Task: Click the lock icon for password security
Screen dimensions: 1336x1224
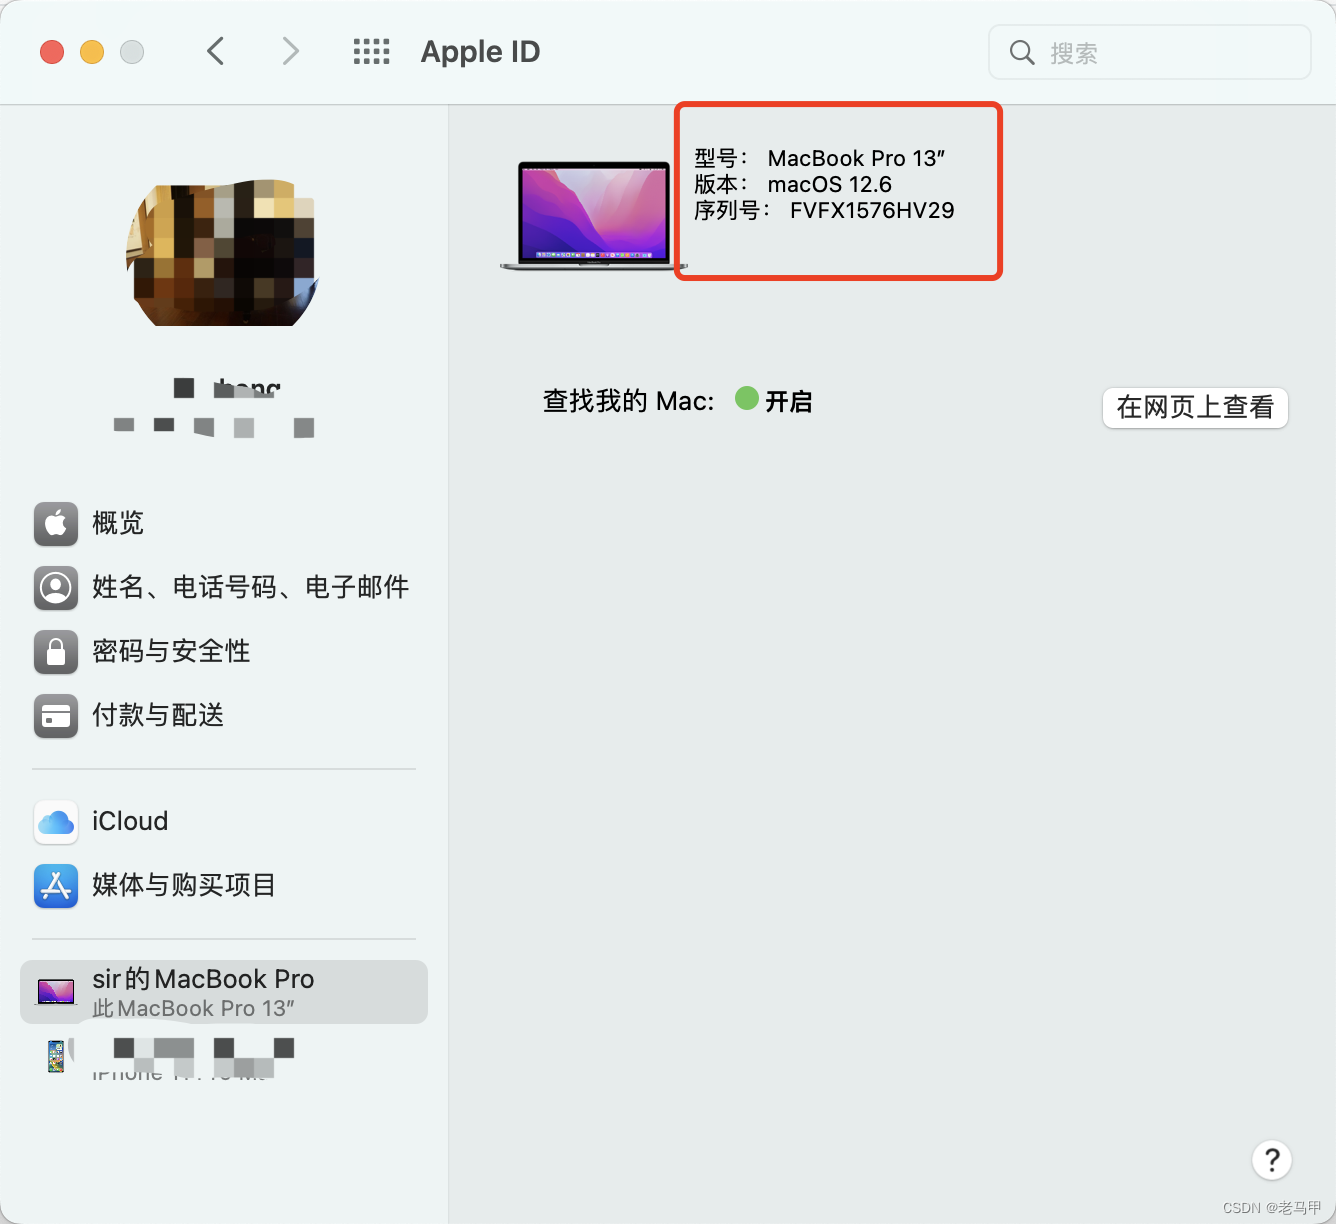Action: 56,651
